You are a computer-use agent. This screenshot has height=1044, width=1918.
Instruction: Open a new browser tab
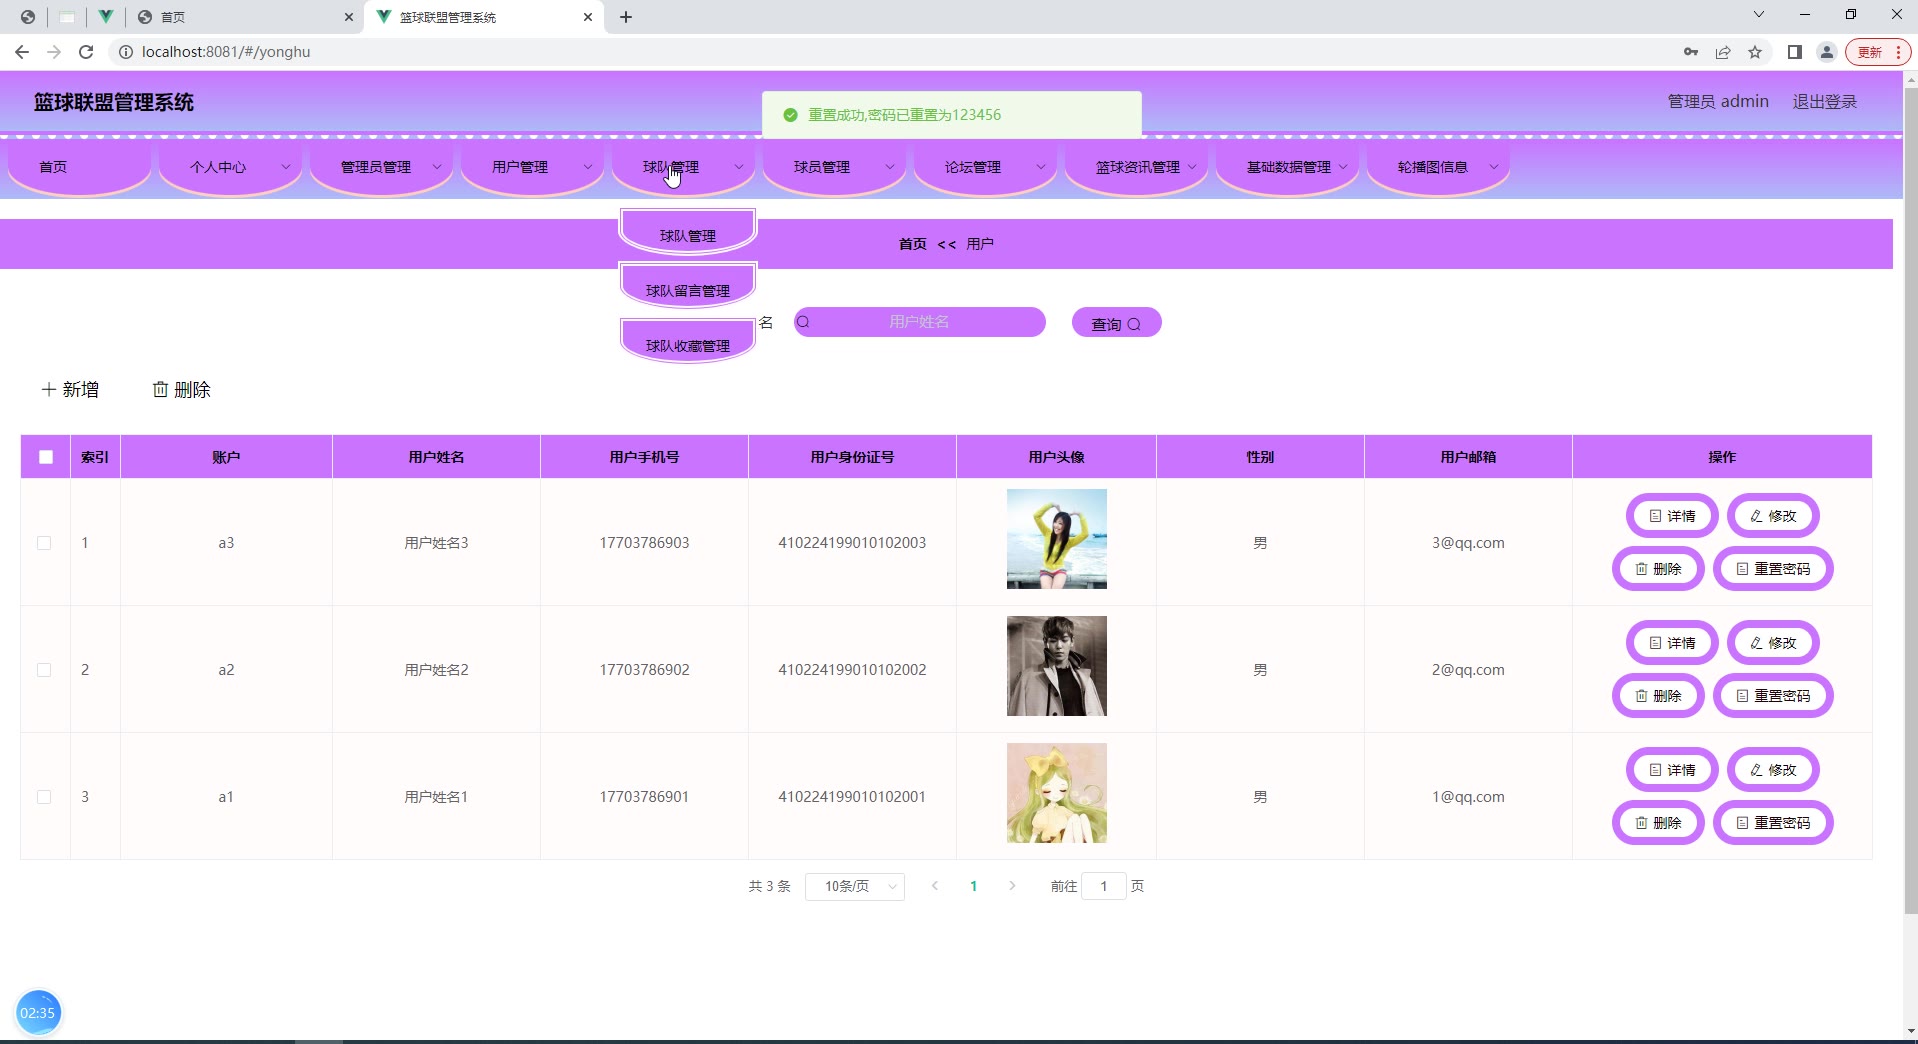(x=626, y=17)
